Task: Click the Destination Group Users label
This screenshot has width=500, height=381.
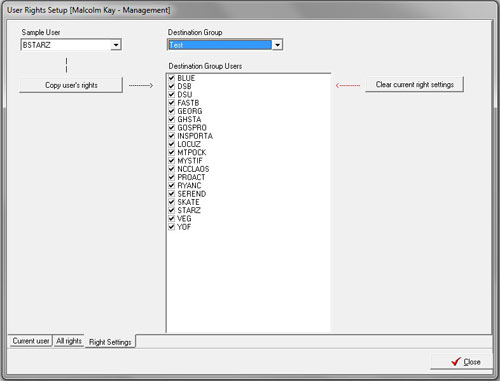Action: click(x=205, y=66)
